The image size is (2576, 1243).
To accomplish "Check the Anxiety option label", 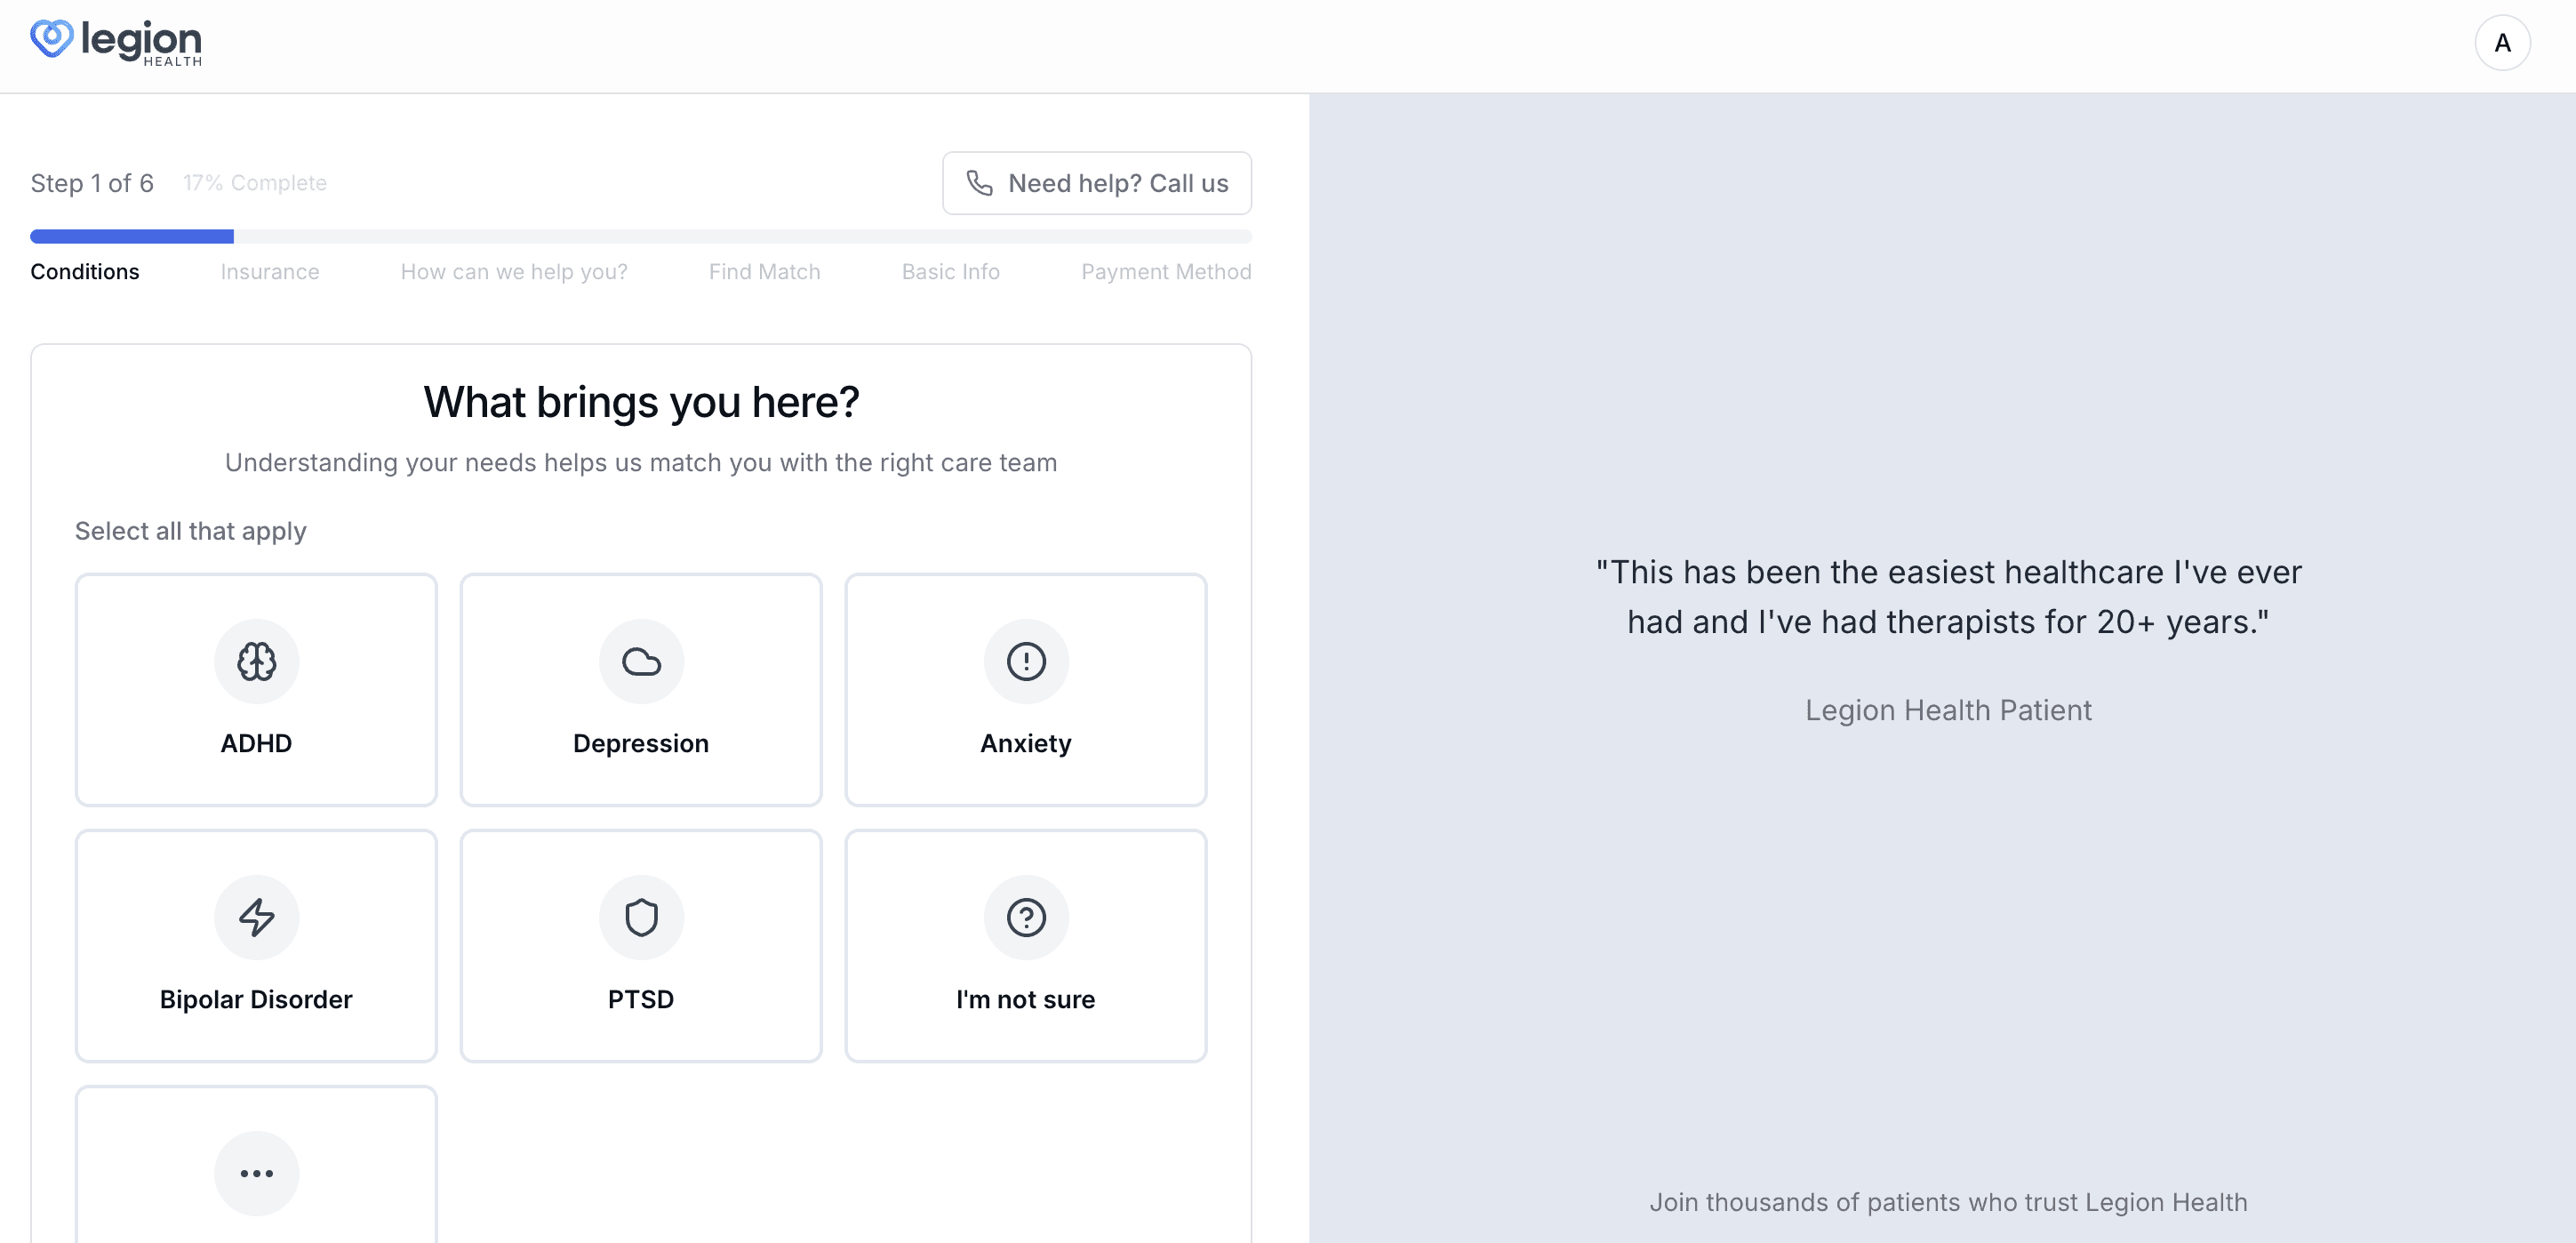I will coord(1026,743).
